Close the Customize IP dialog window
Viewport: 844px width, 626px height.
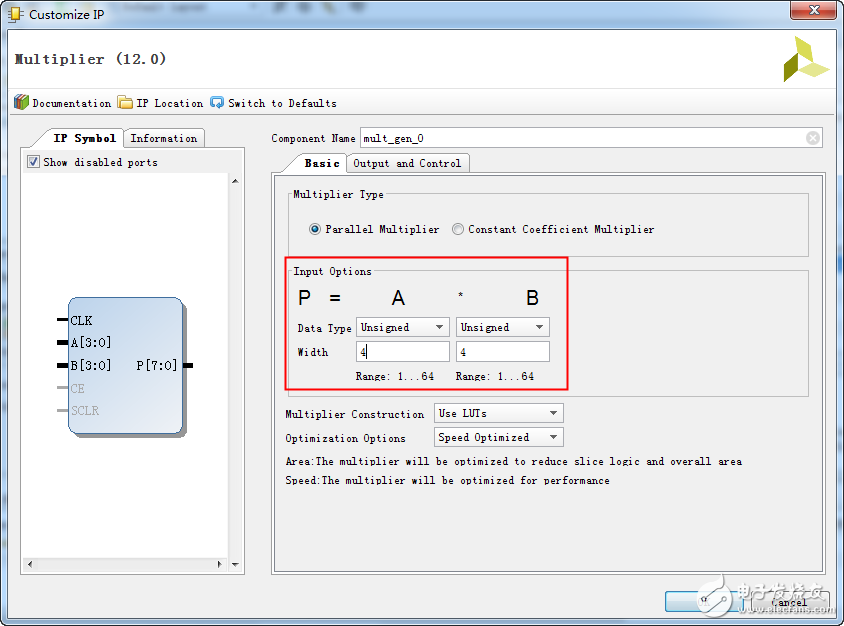click(x=811, y=13)
